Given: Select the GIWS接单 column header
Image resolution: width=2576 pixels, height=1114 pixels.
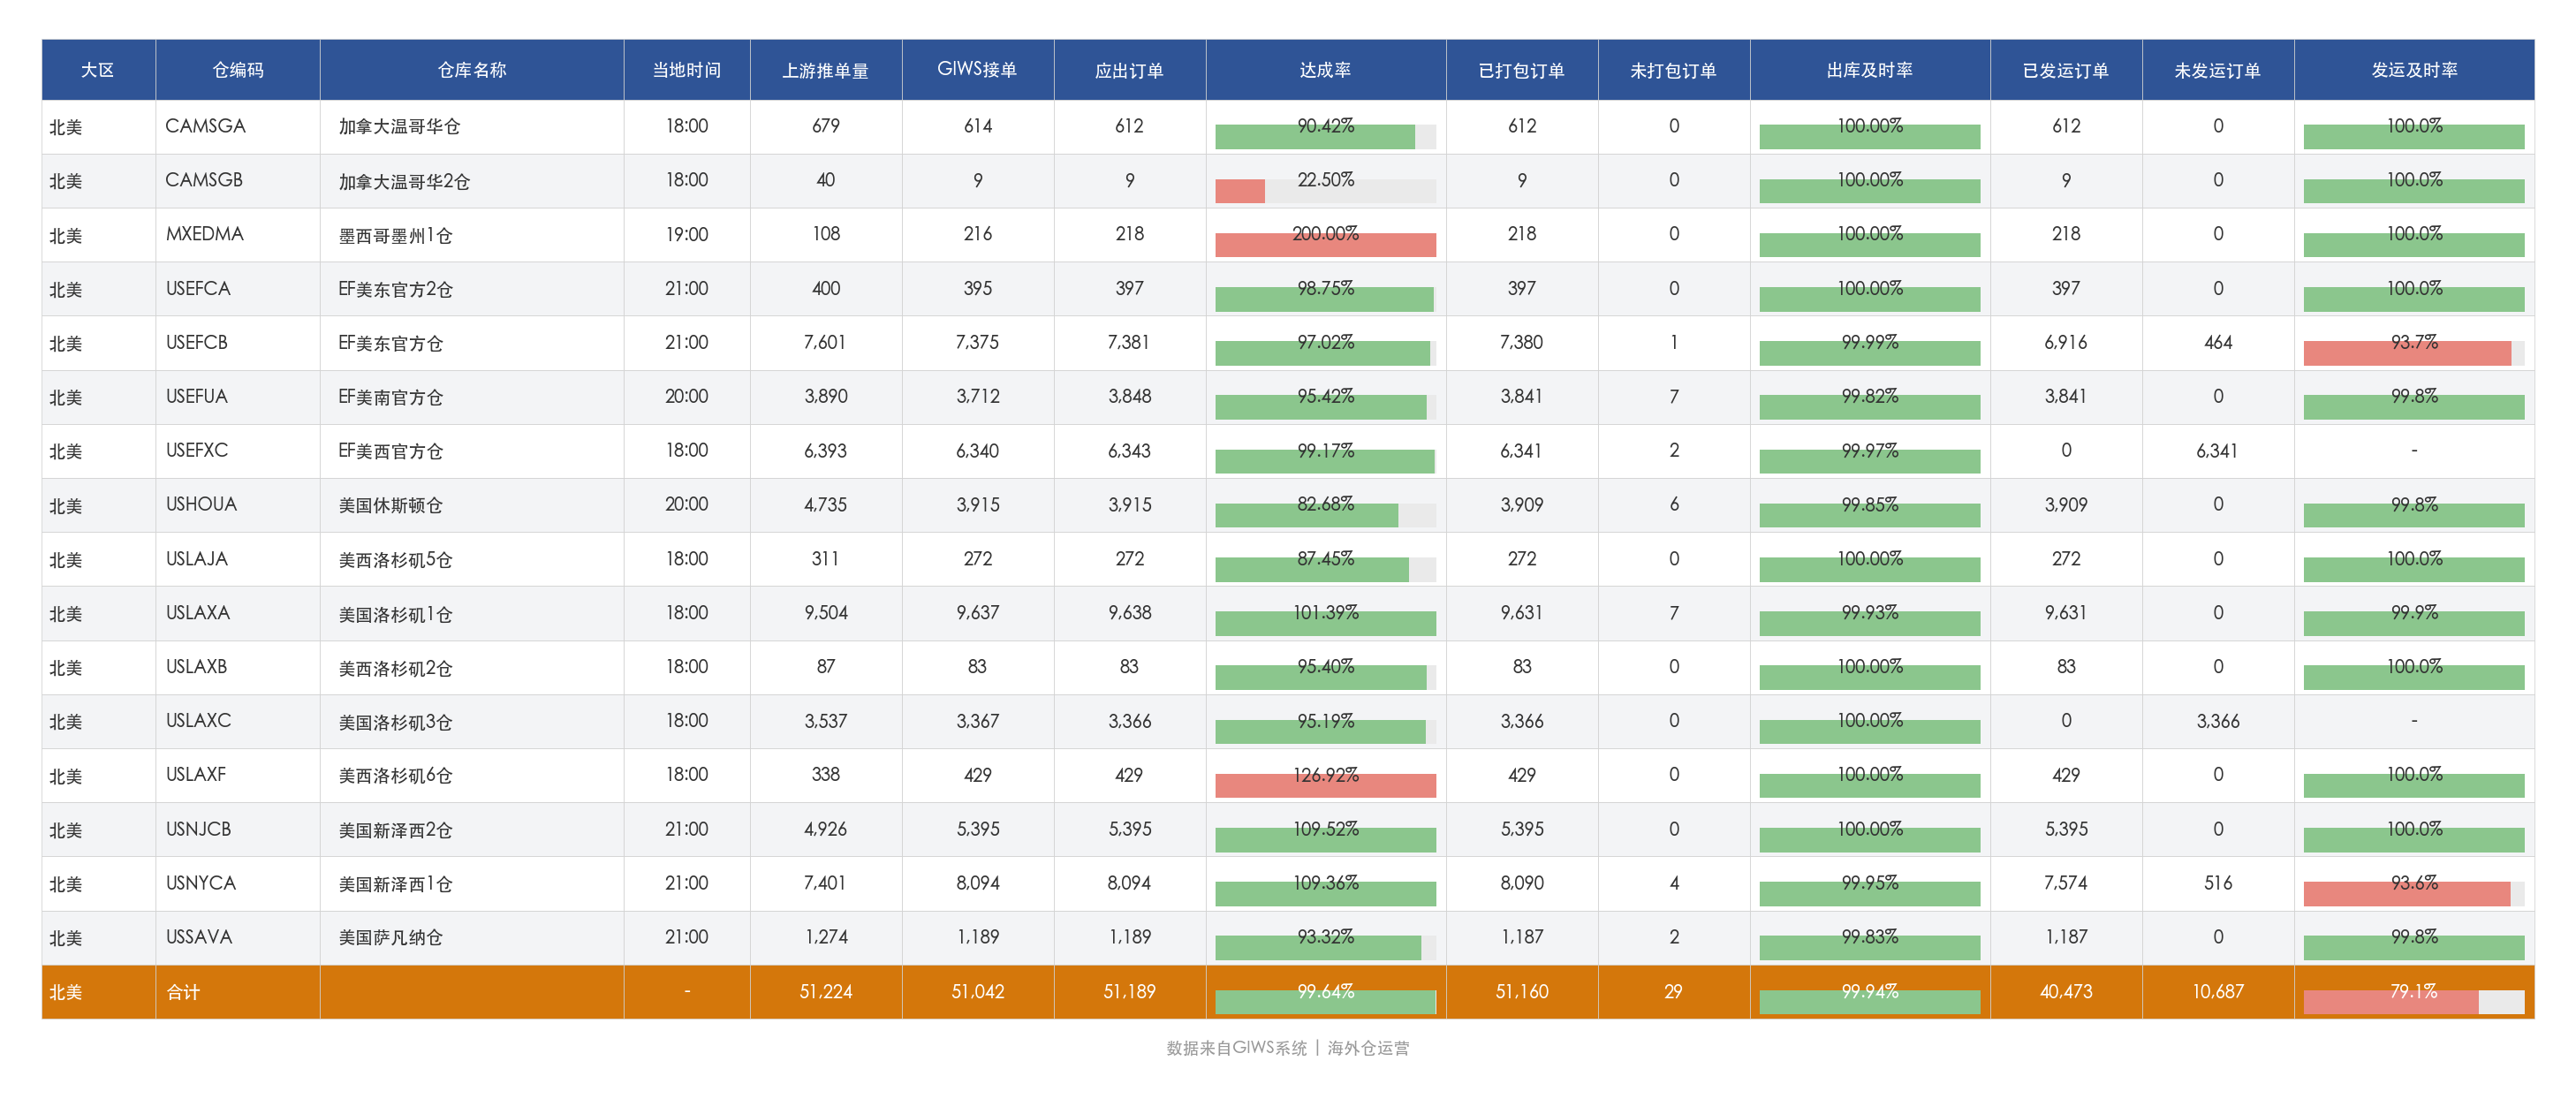Looking at the screenshot, I should point(978,70).
